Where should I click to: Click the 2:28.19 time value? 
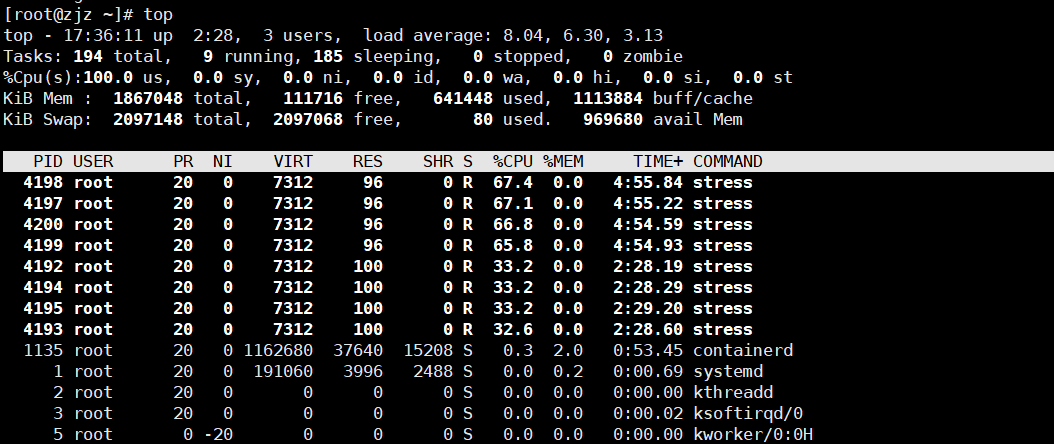[648, 267]
